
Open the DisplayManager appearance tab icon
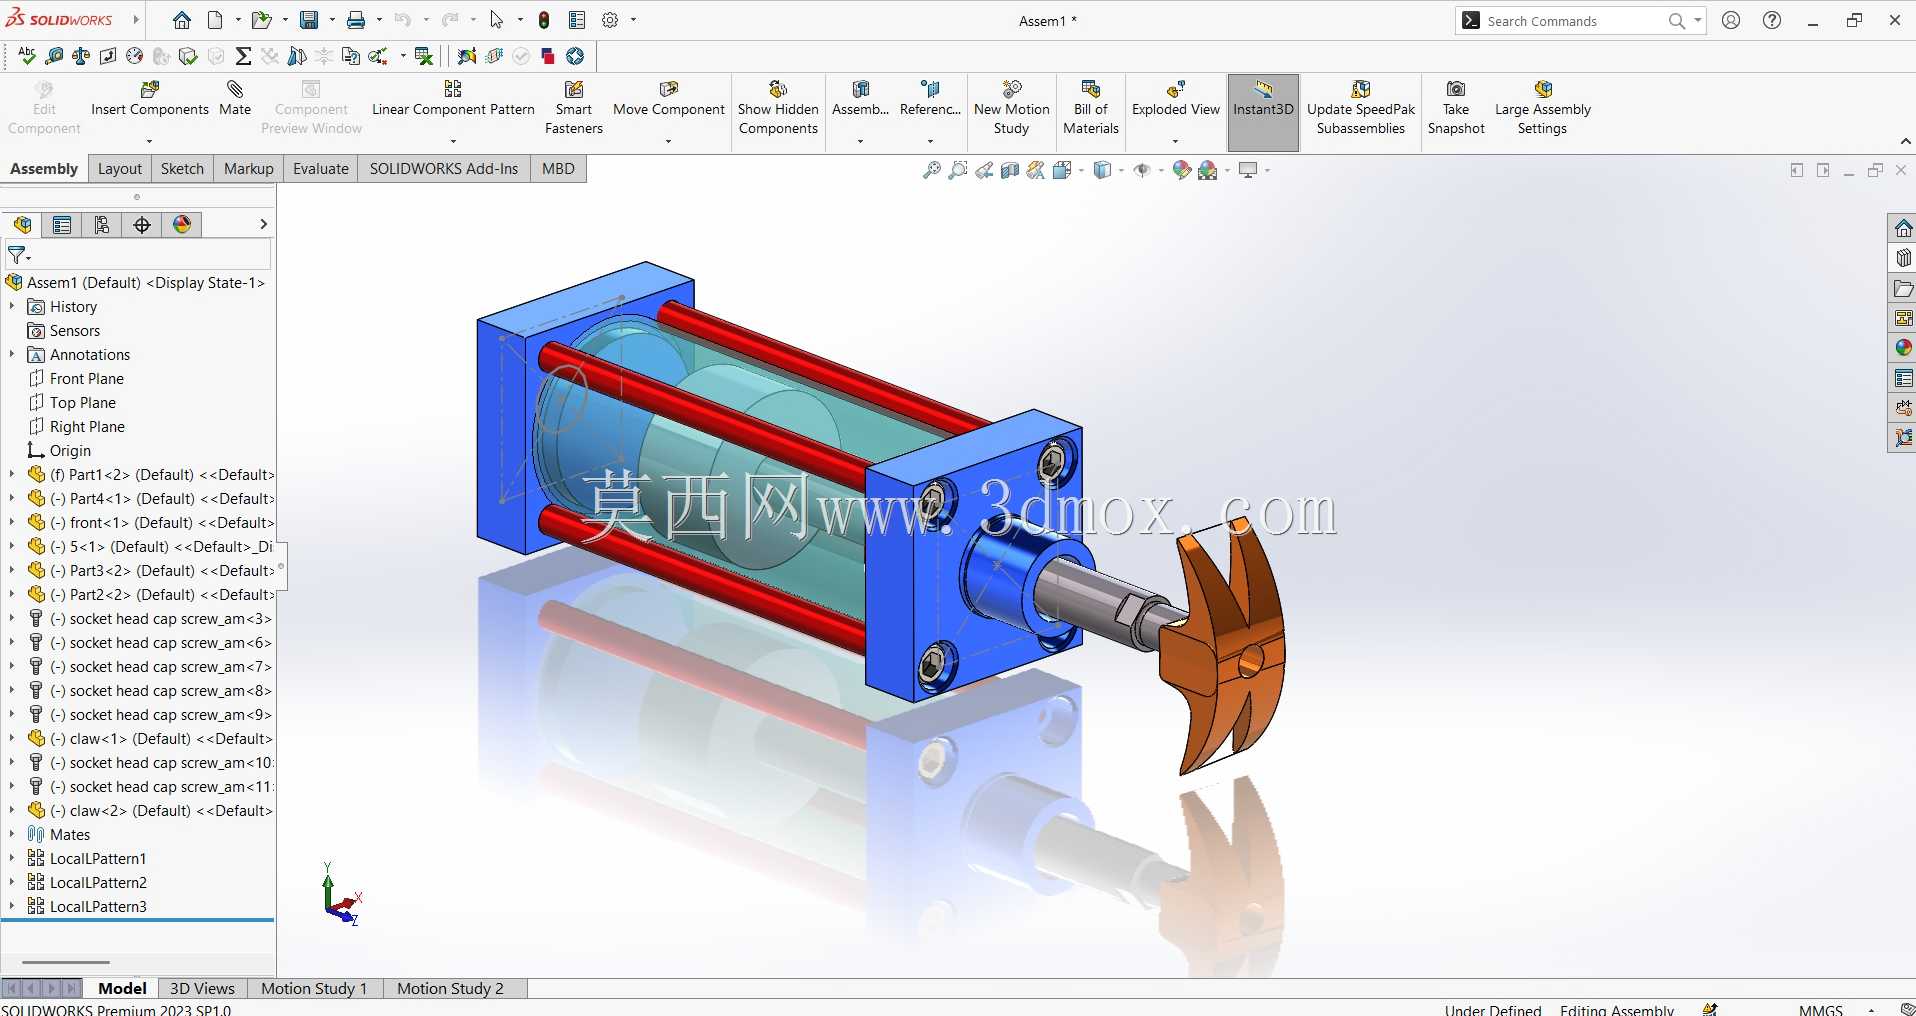182,225
